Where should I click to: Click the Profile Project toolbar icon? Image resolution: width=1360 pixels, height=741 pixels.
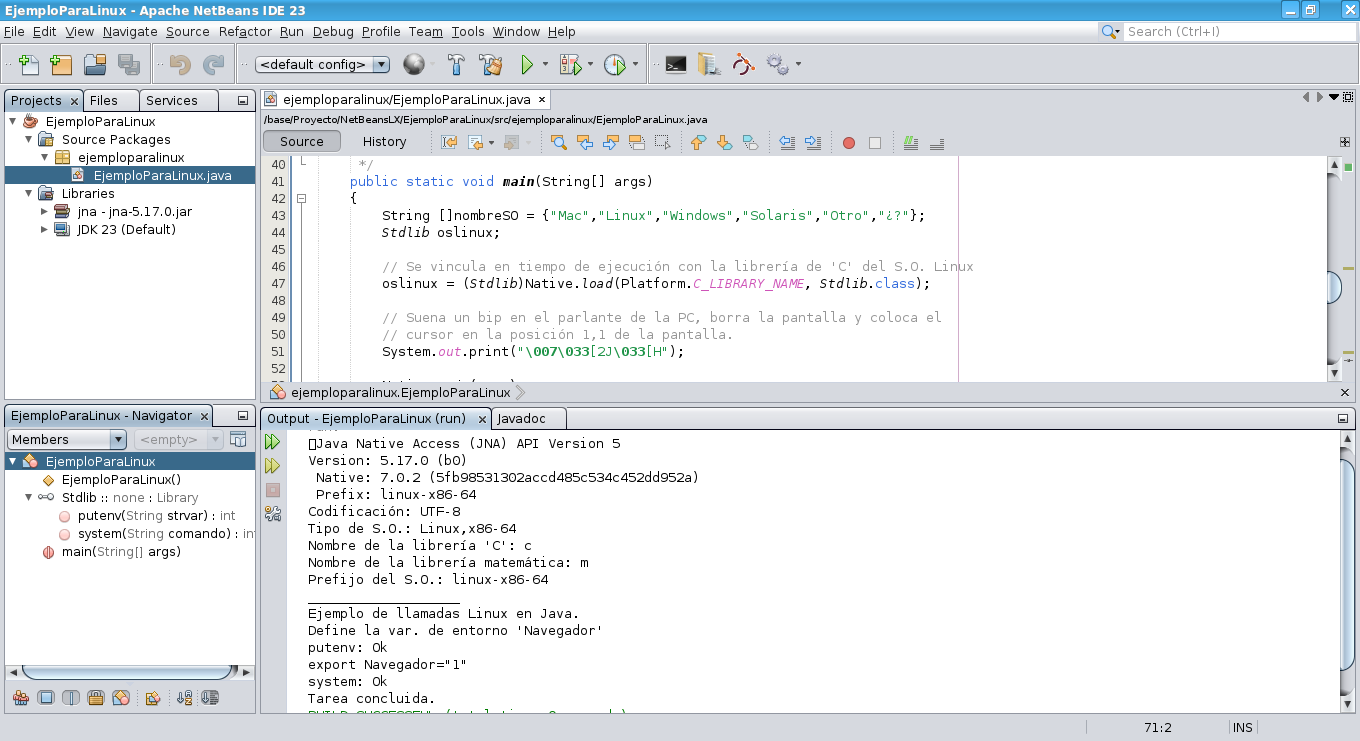point(614,65)
